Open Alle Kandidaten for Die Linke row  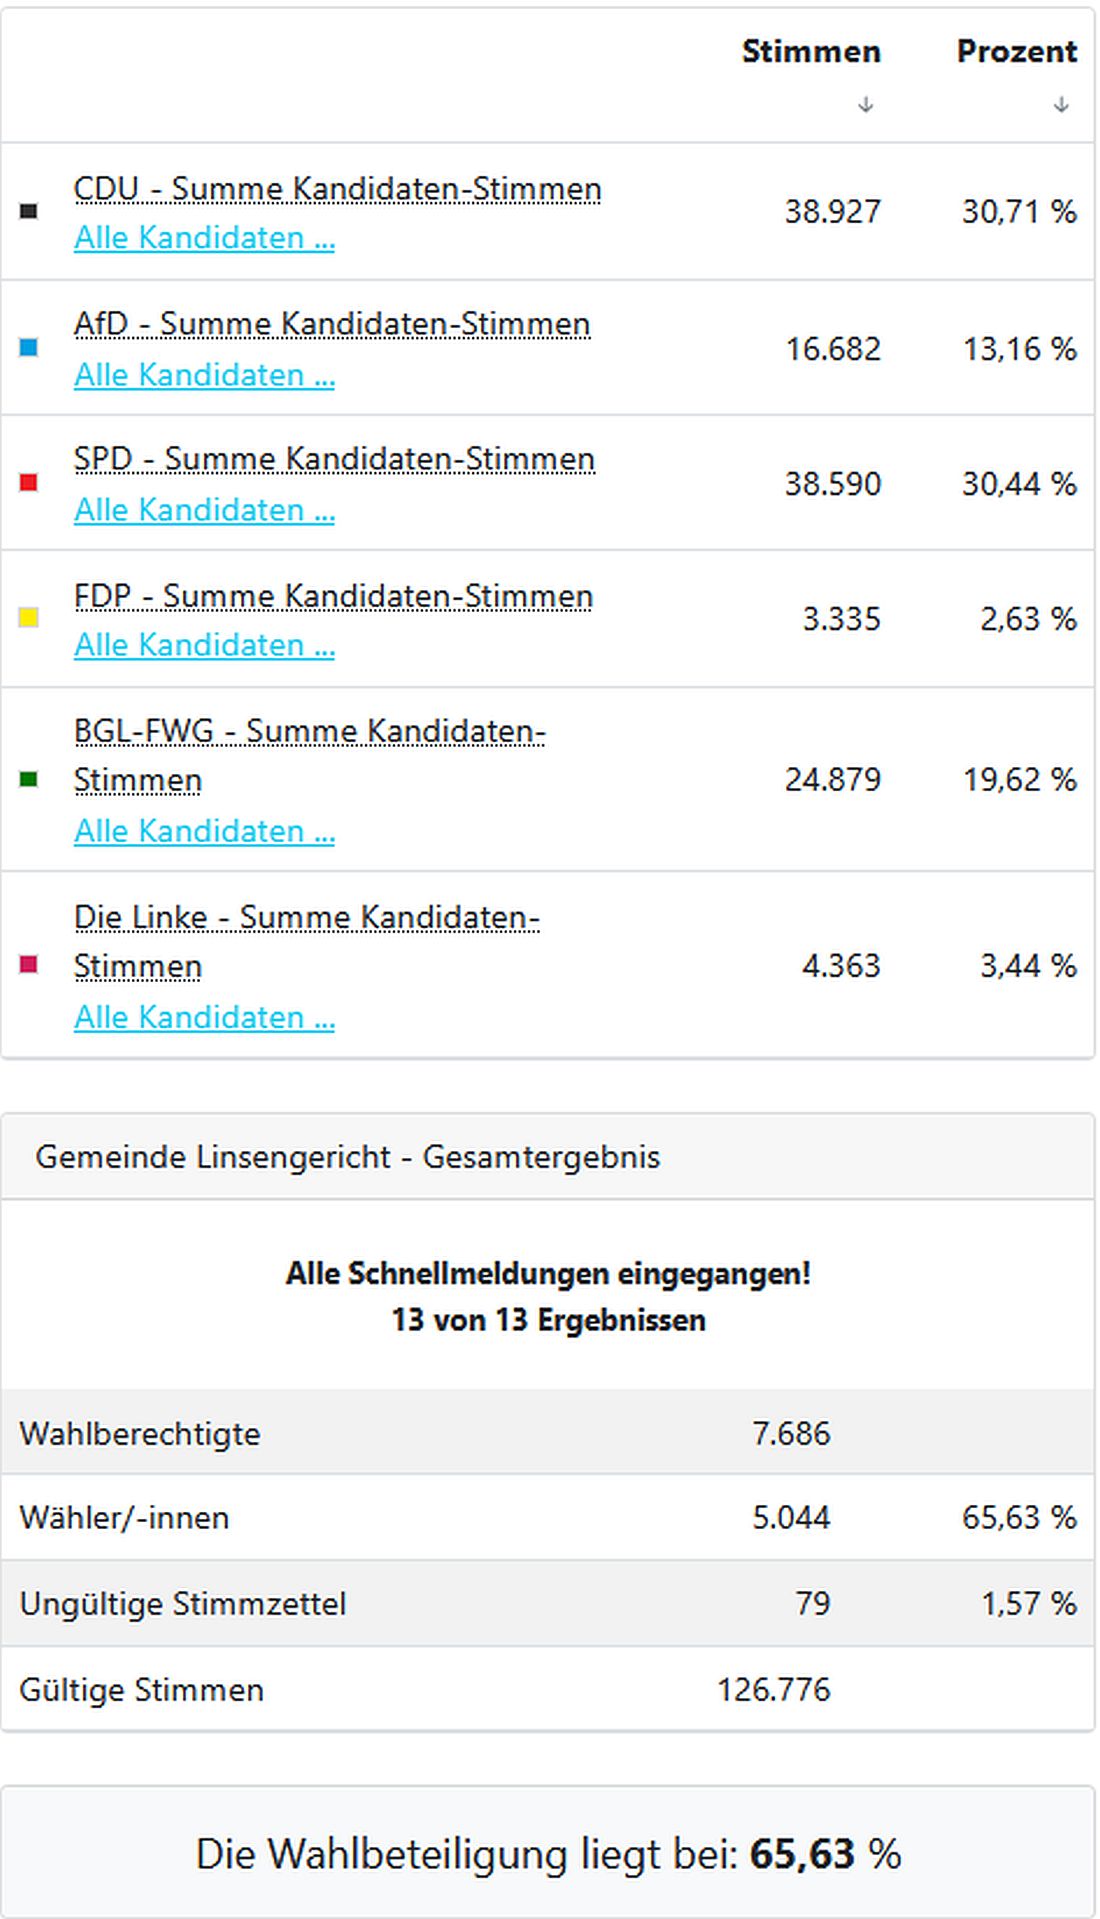[203, 1017]
